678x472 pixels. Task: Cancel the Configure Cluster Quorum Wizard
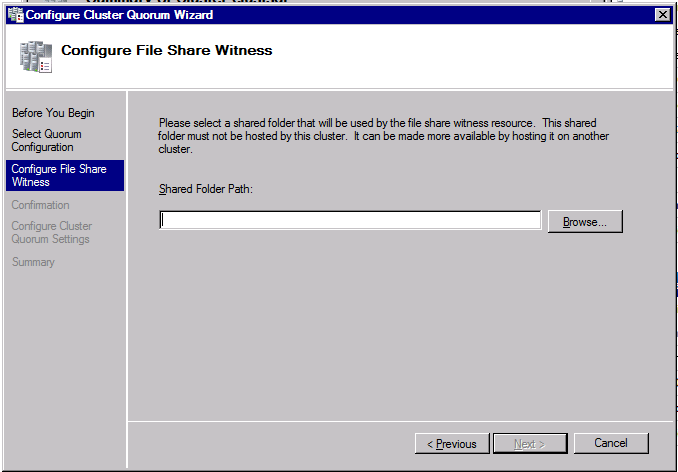pyautogui.click(x=611, y=443)
